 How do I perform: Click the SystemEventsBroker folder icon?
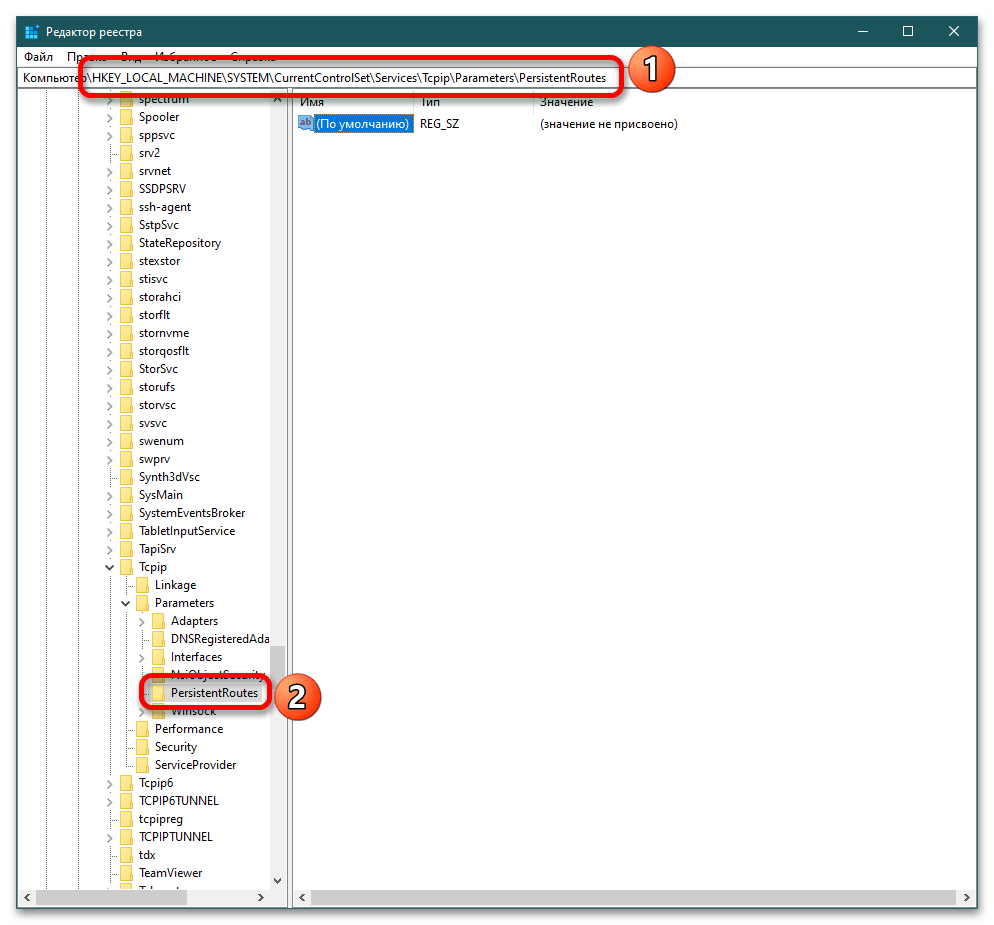pyautogui.click(x=127, y=513)
